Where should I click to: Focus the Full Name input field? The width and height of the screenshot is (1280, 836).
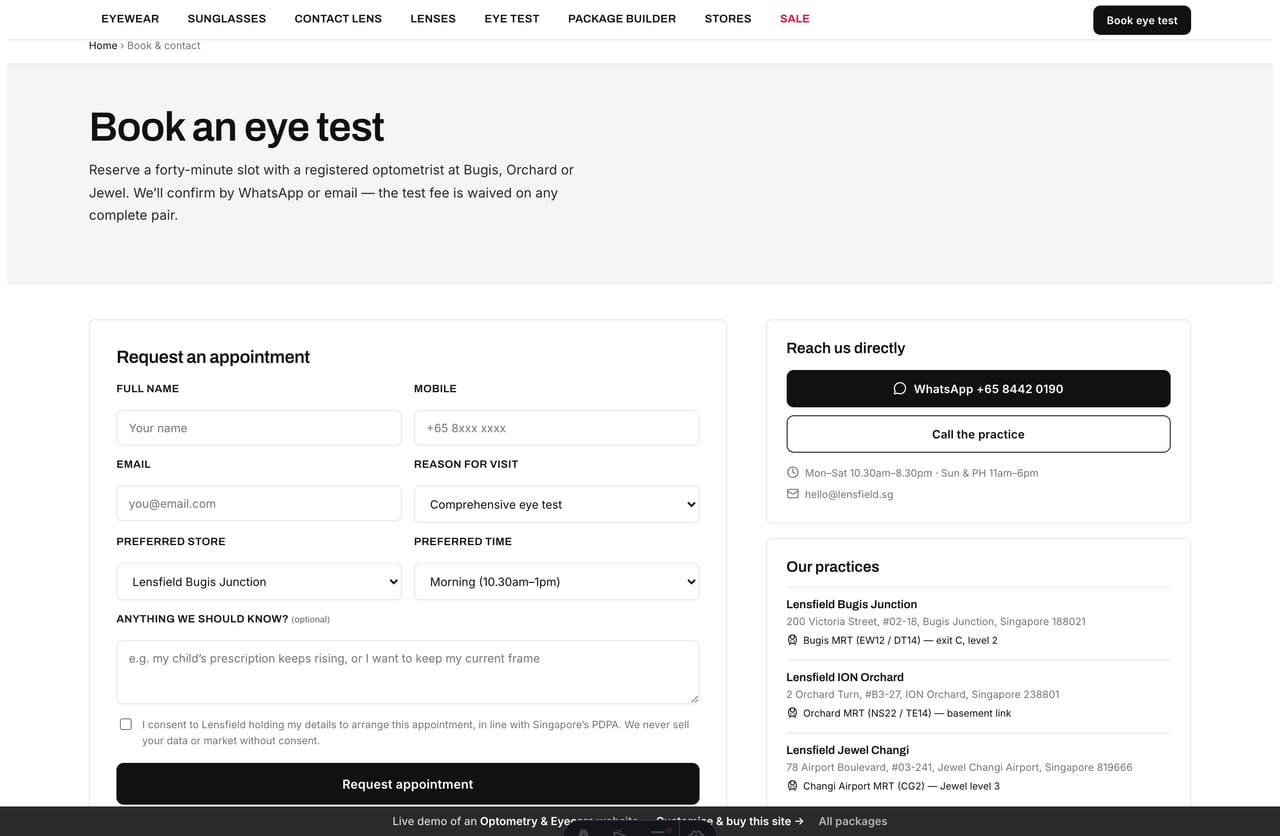259,428
